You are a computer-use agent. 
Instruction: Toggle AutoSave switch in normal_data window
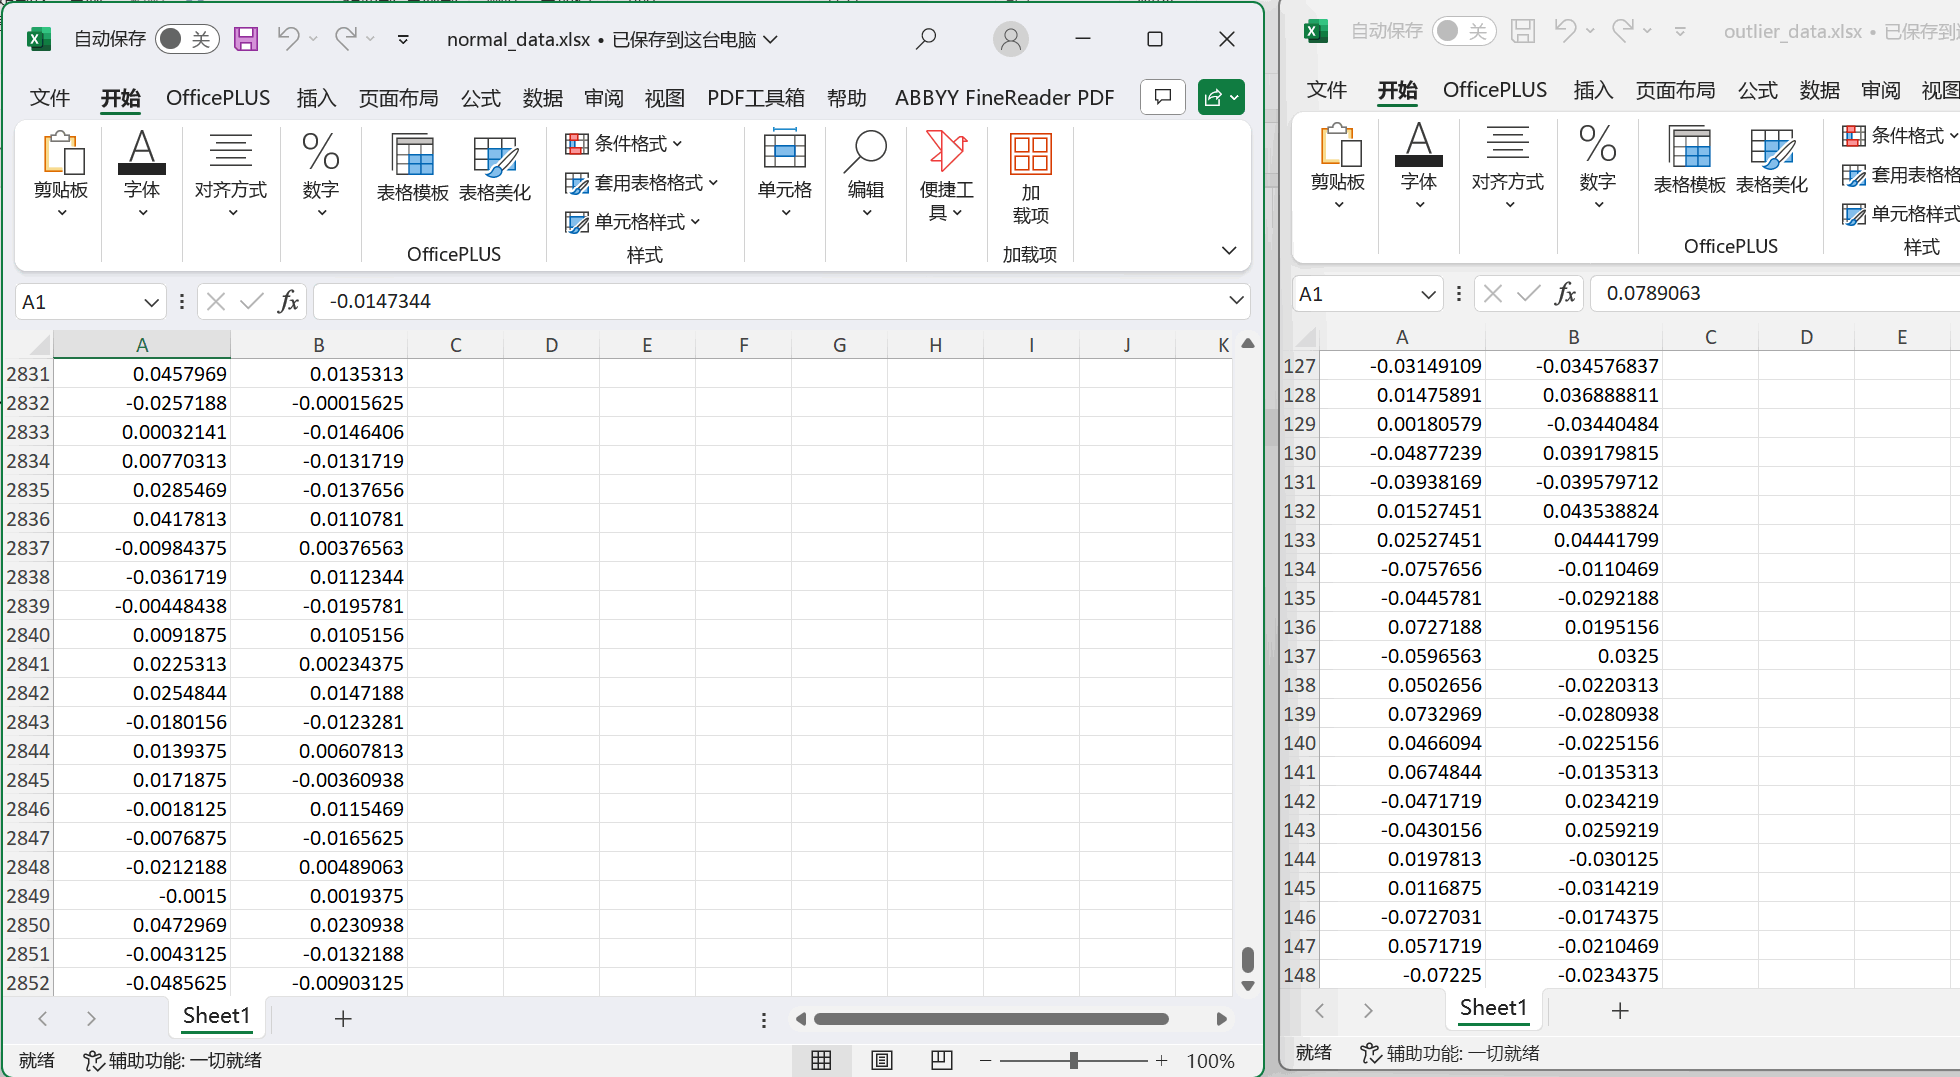click(x=187, y=39)
